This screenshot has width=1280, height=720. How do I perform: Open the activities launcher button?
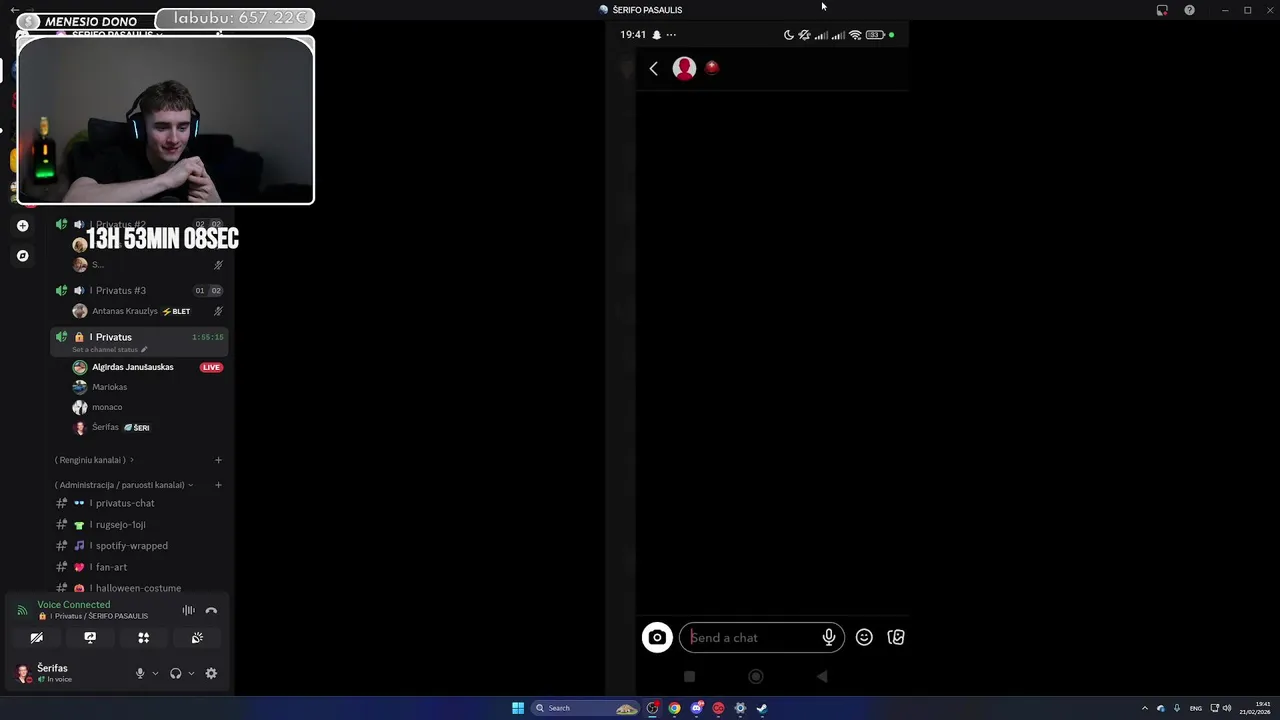click(143, 638)
